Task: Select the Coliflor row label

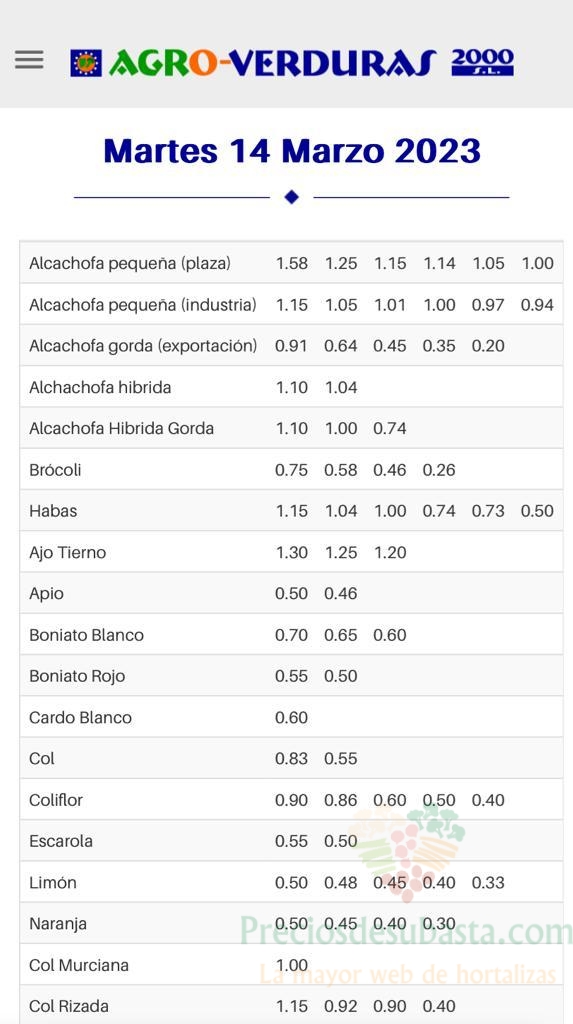Action: pyautogui.click(x=56, y=800)
